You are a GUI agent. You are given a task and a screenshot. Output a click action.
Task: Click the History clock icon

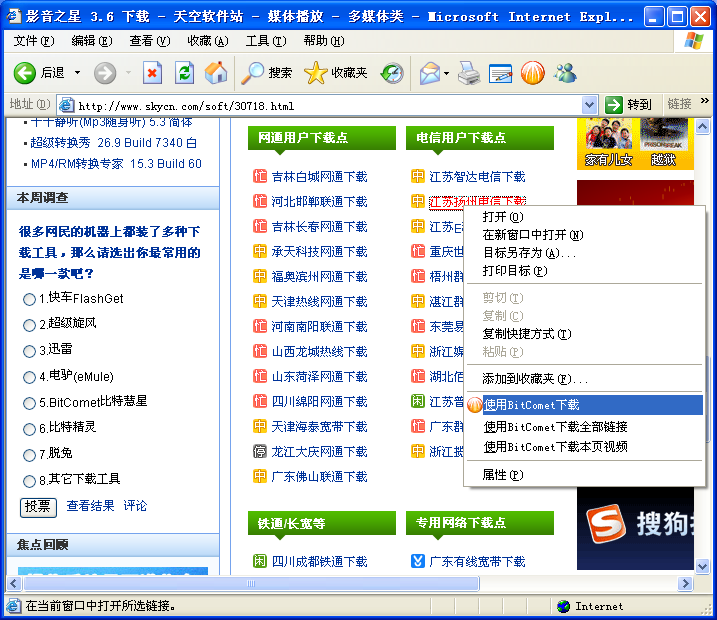392,72
